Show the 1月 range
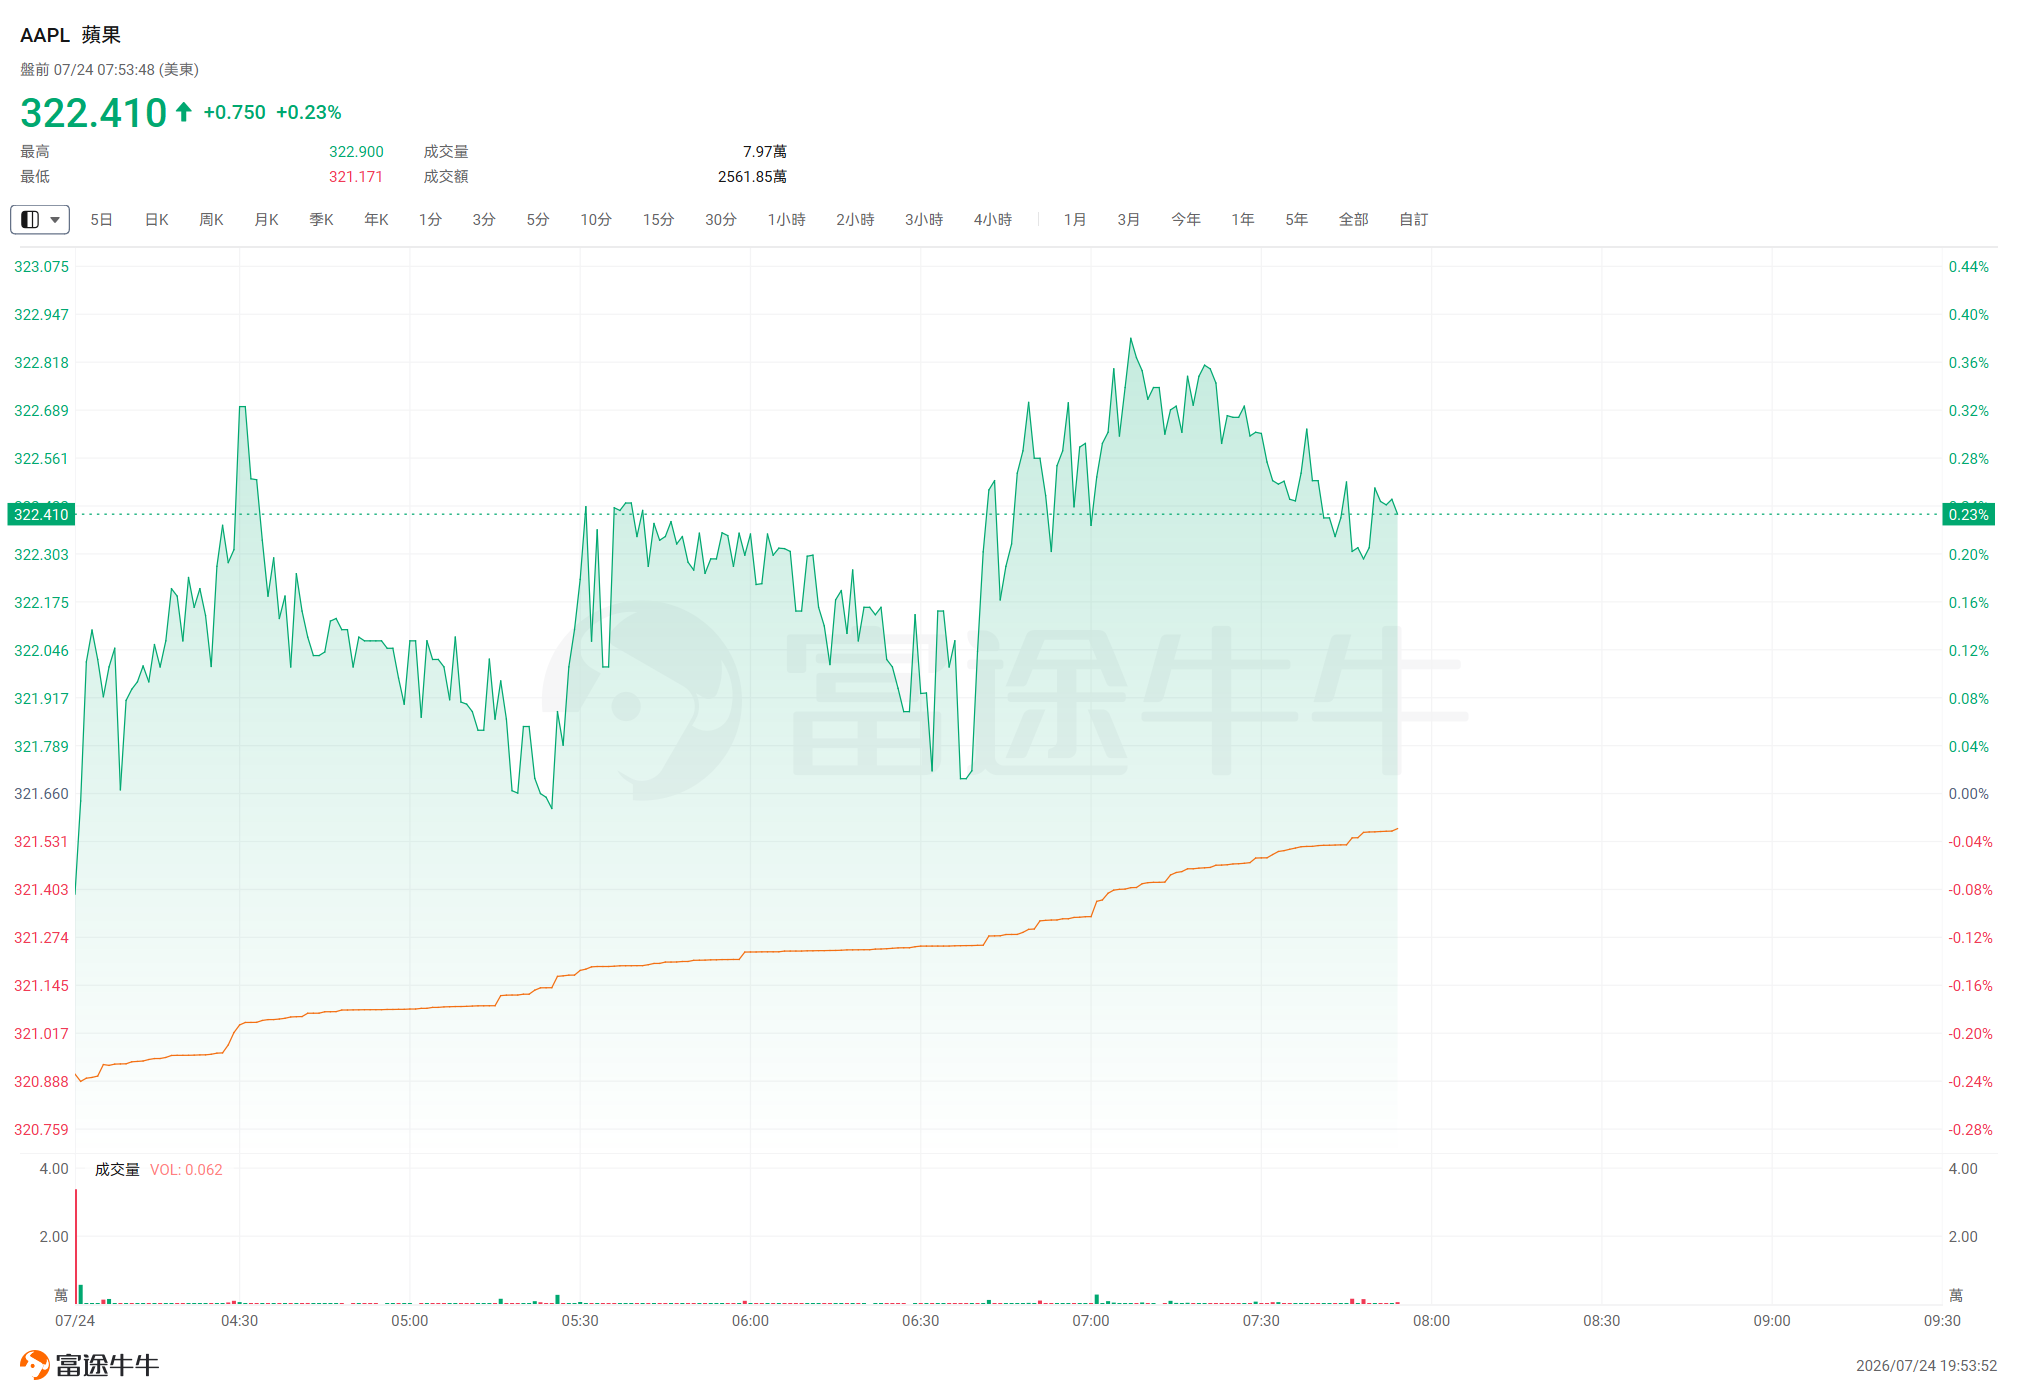Image resolution: width=2018 pixels, height=1399 pixels. pos(1075,219)
